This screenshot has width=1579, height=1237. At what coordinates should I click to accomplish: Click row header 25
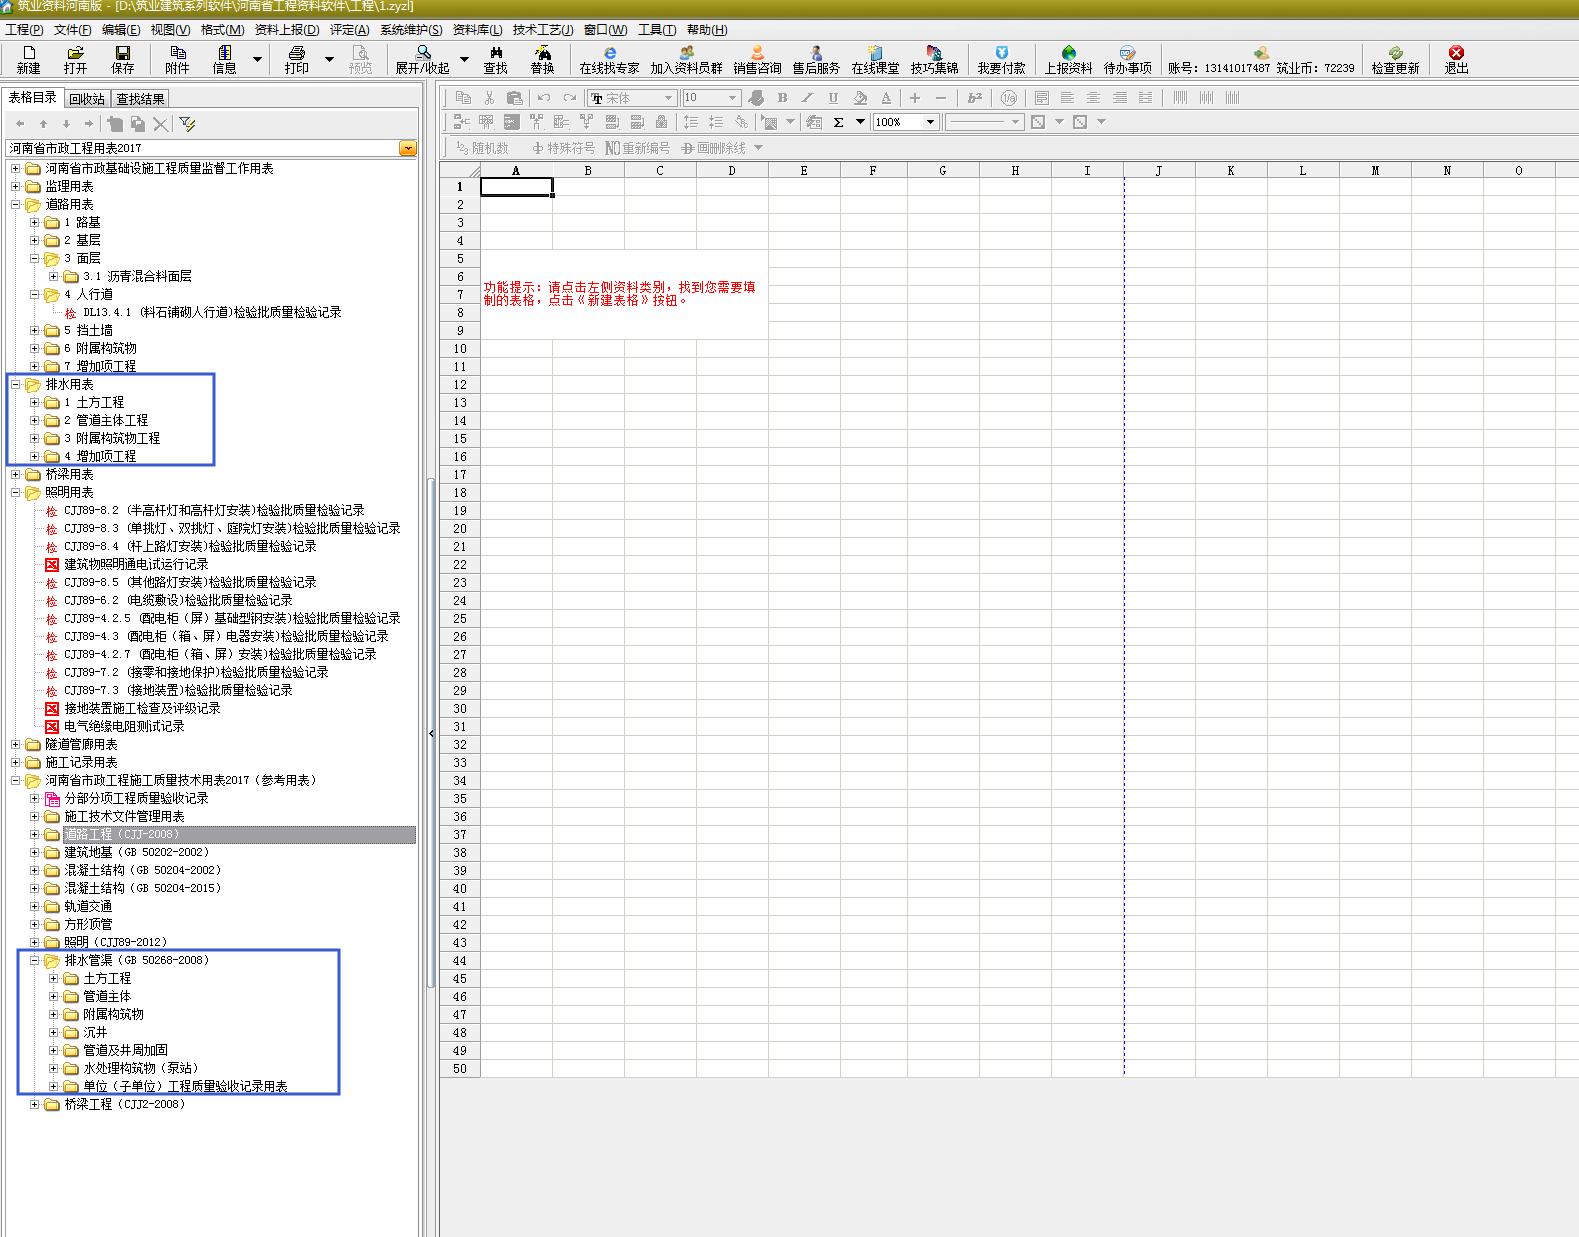[460, 619]
